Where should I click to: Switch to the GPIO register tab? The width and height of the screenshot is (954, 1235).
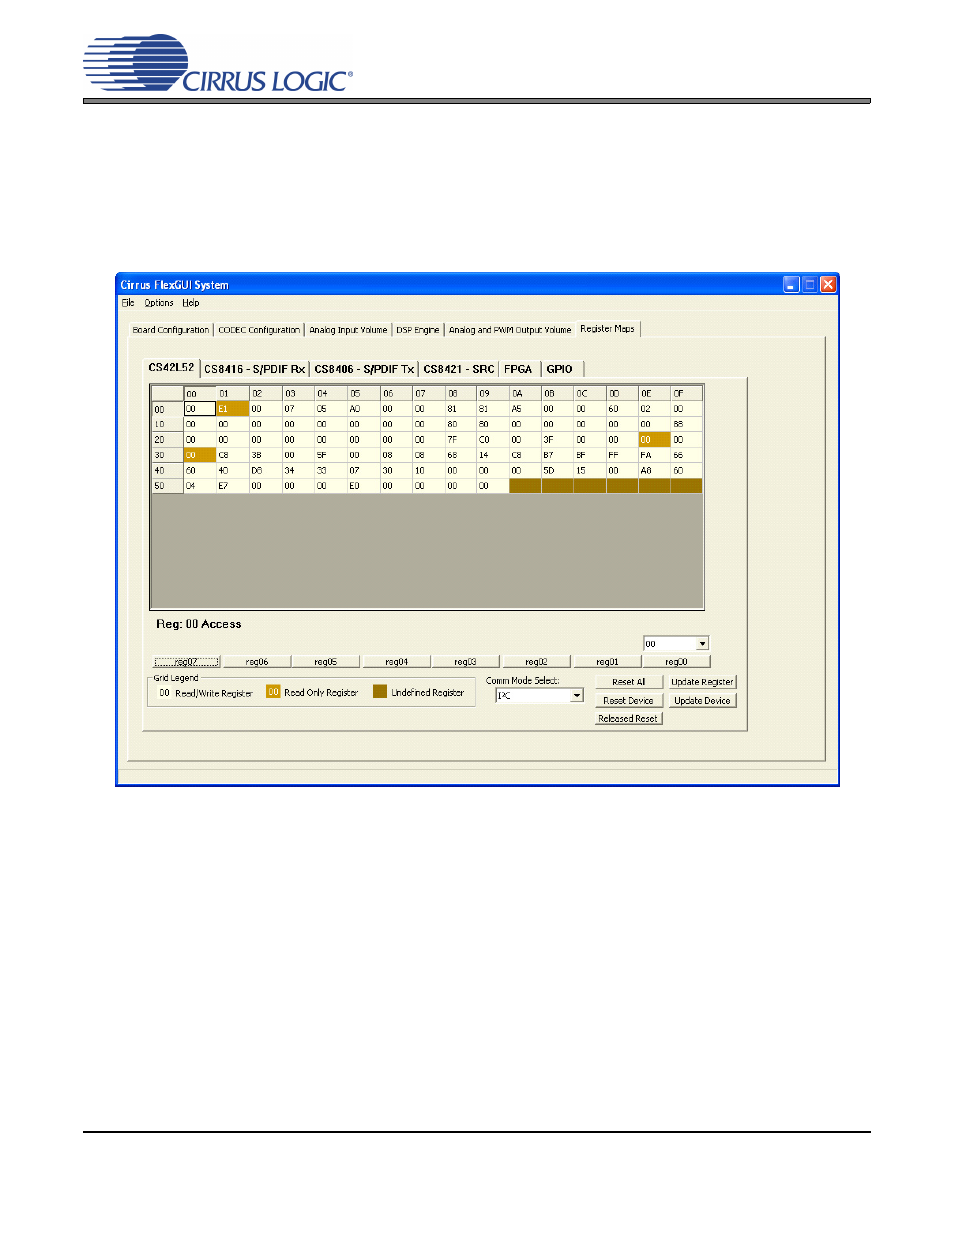(560, 369)
